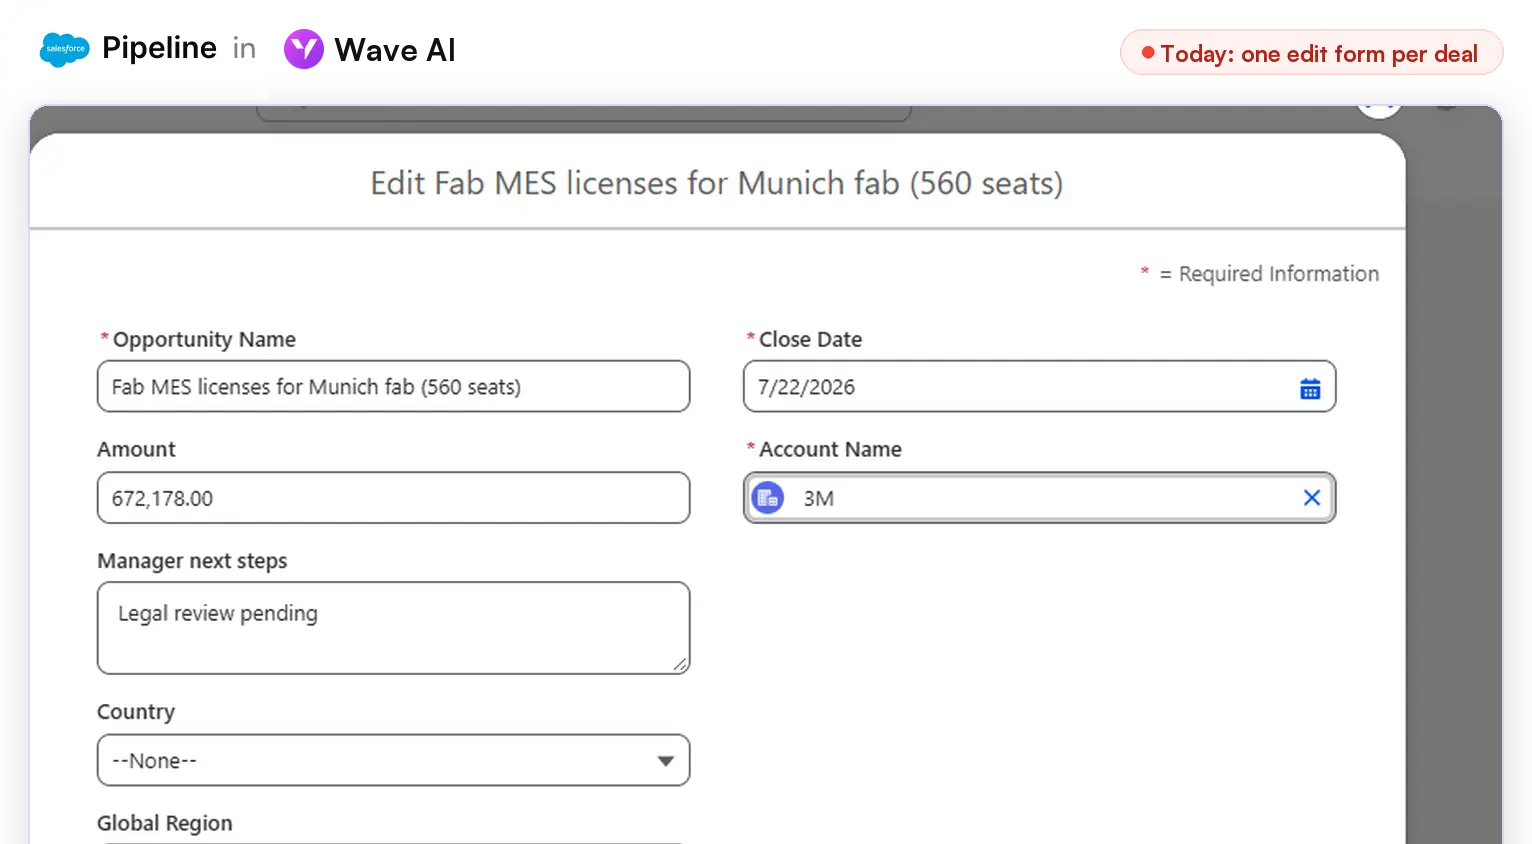Screen dimensions: 1532x844
Task: Click the 'Pipeline' header title
Action: pyautogui.click(x=160, y=48)
